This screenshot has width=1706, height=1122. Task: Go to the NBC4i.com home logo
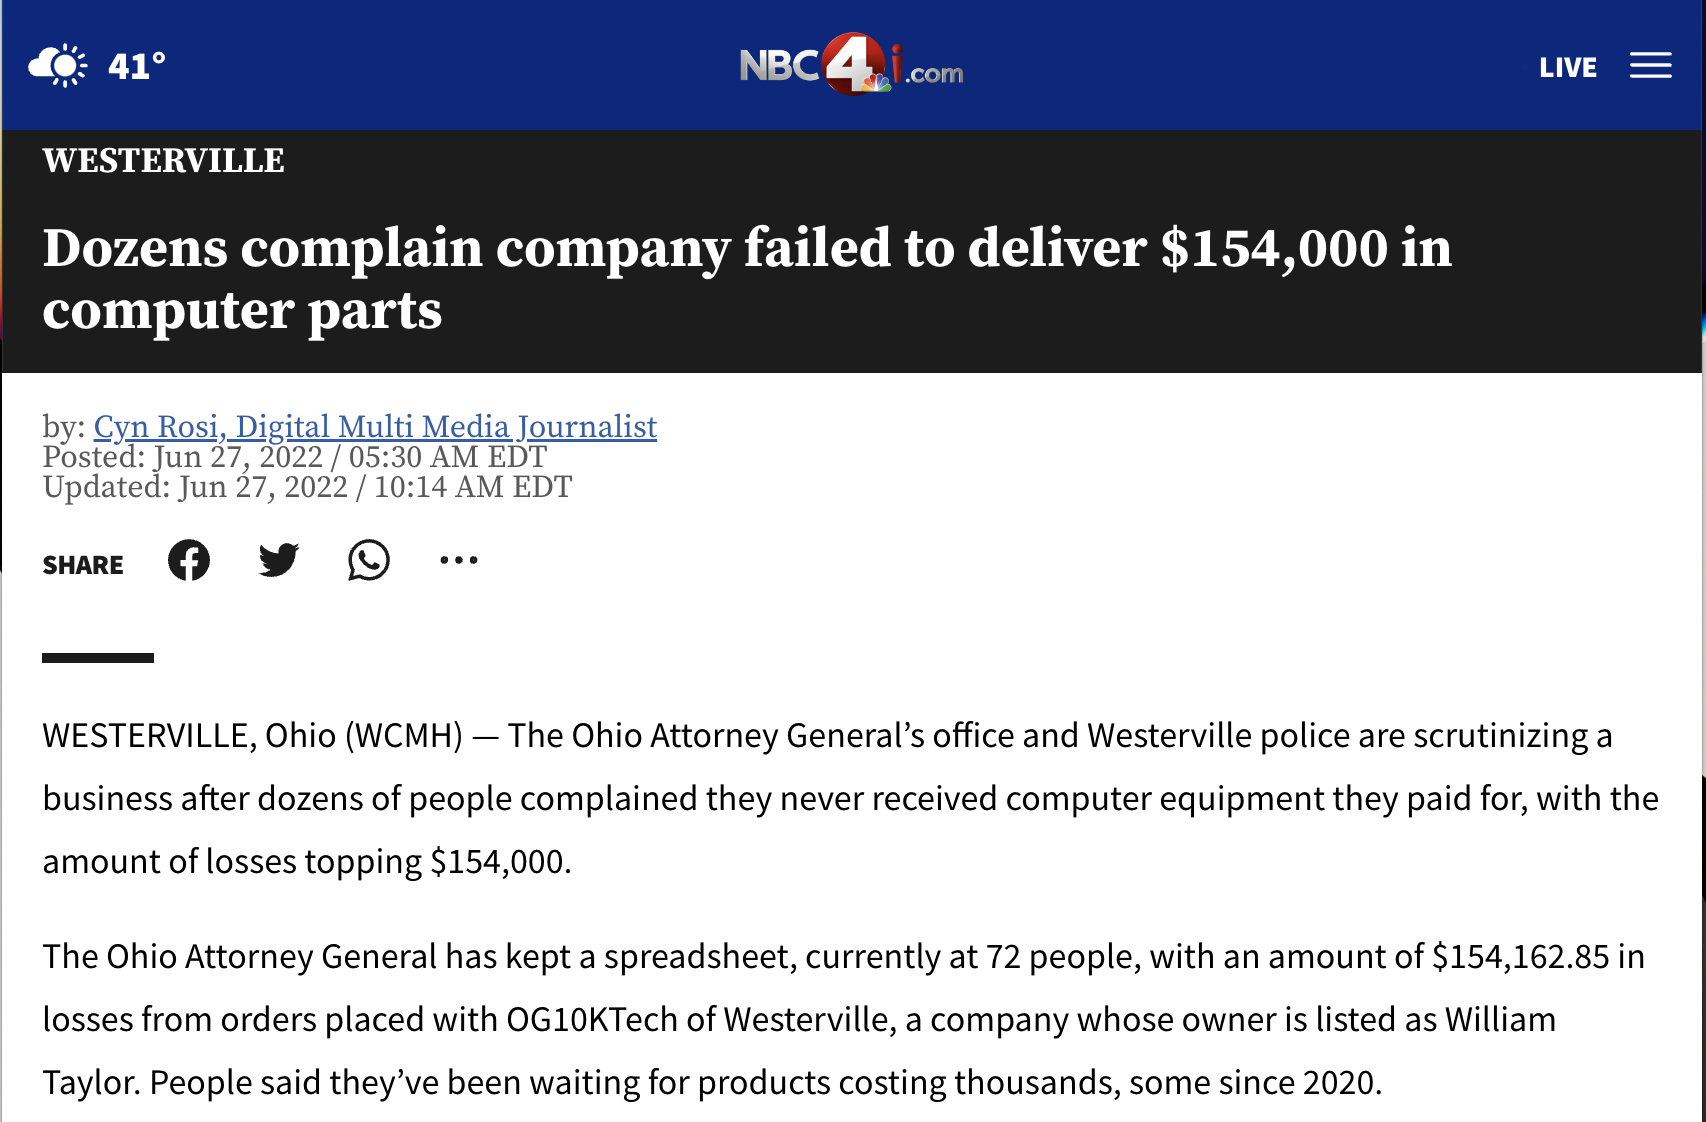point(851,66)
